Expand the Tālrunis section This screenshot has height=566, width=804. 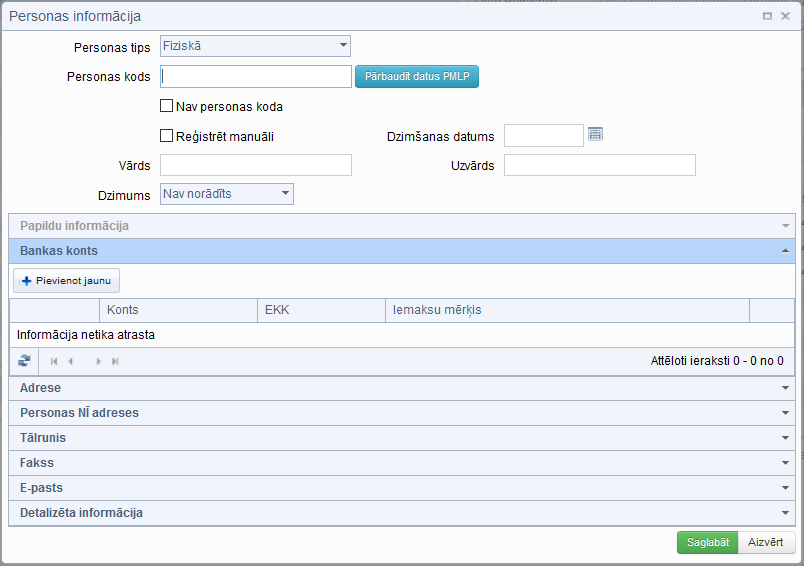coord(401,438)
